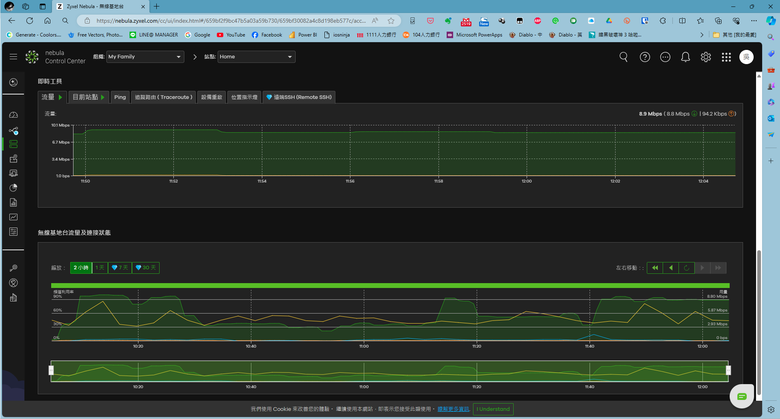
Task: Switch to the Ping tool tab
Action: tap(120, 97)
